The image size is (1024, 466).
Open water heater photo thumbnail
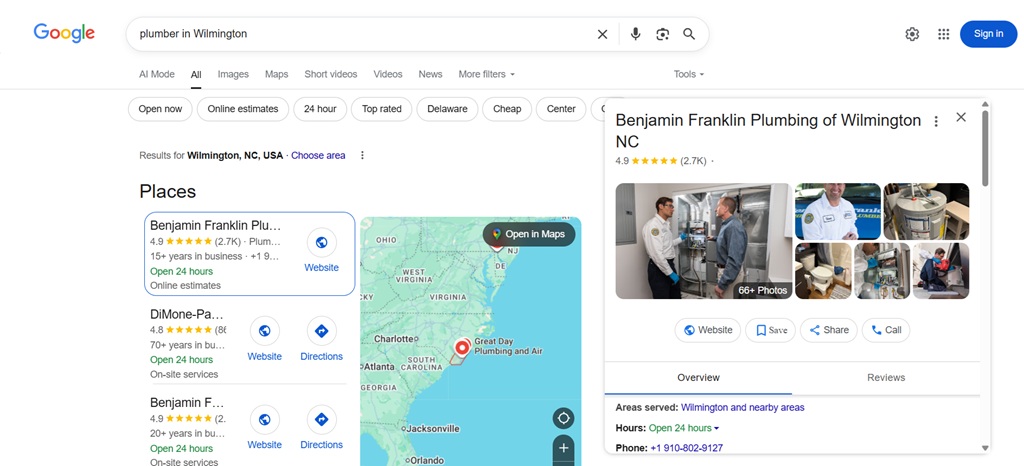point(926,211)
